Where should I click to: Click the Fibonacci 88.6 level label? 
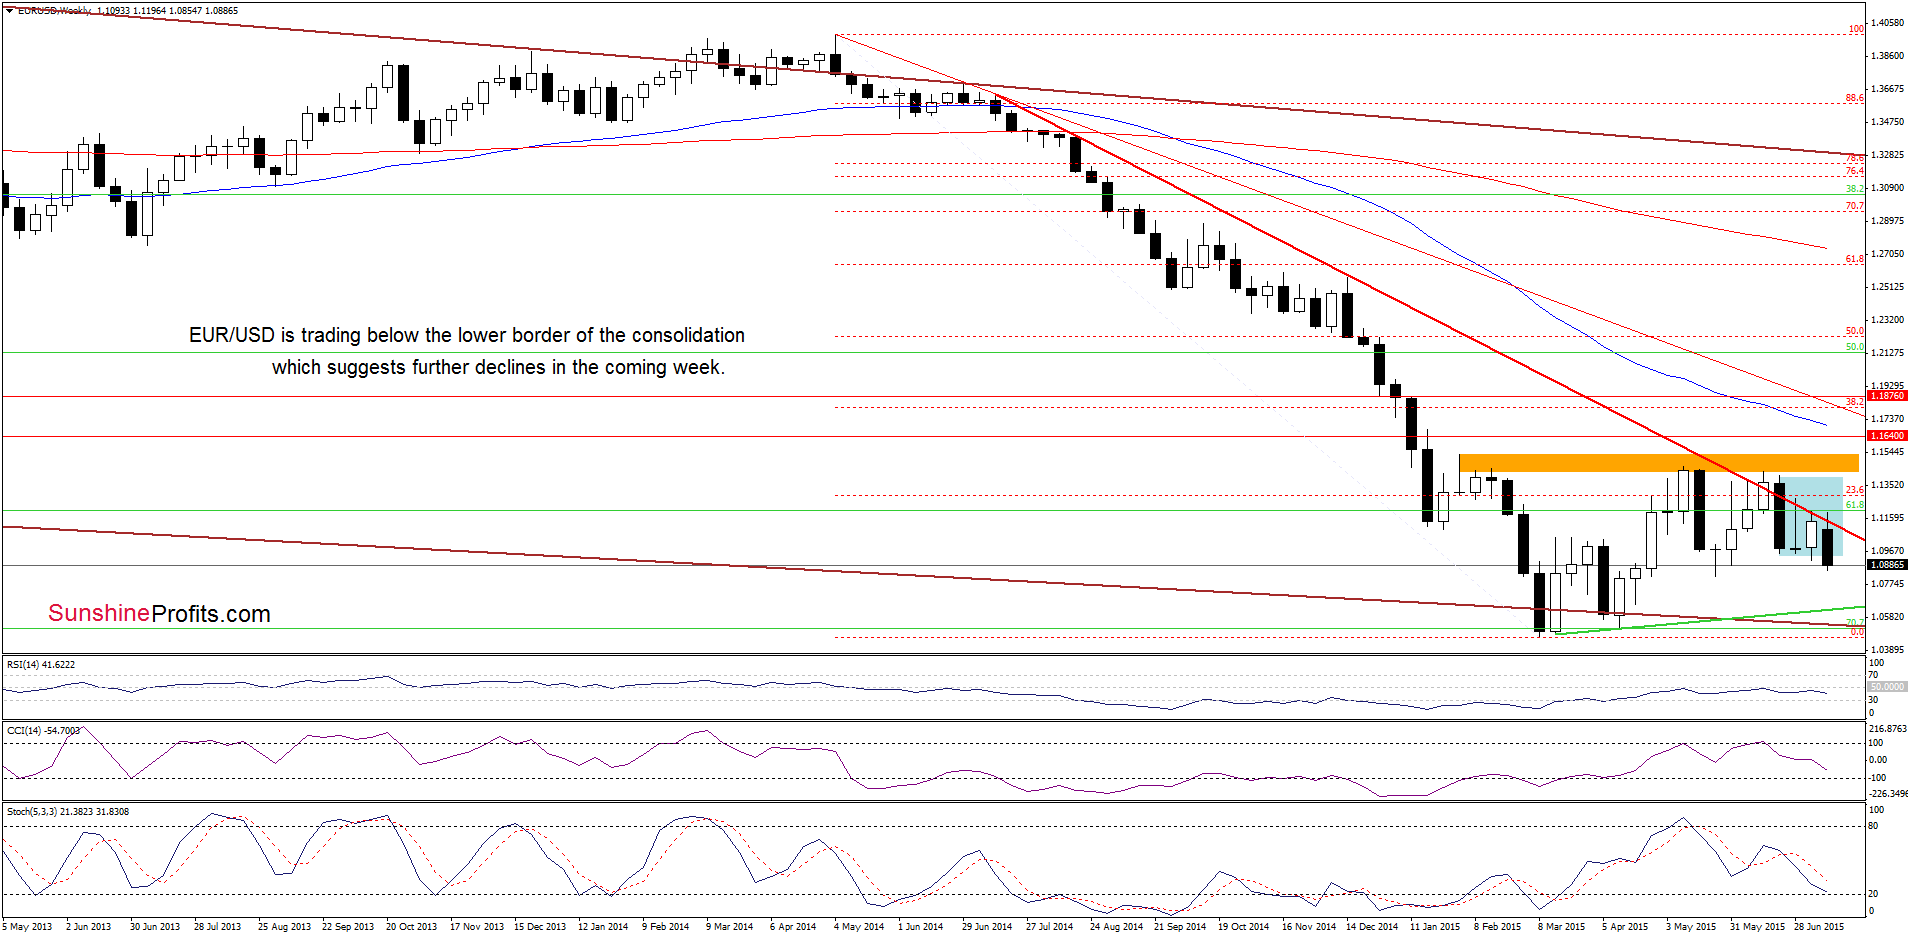pos(1854,98)
